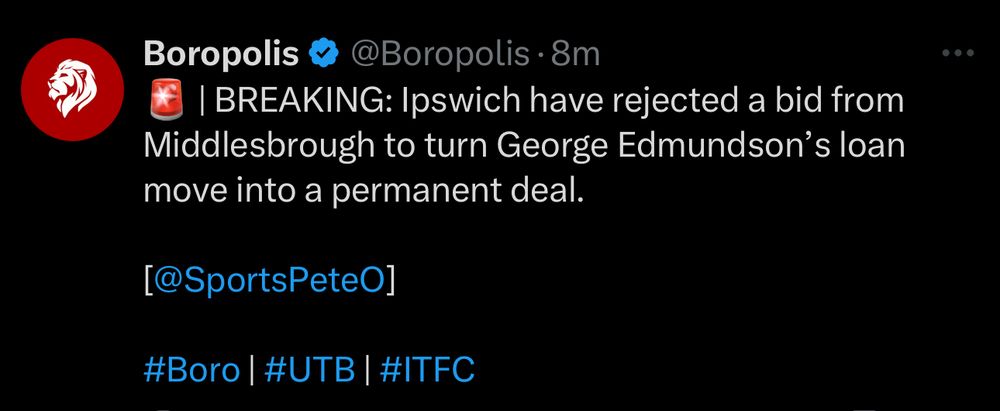Click the word BREAKING in the tweet
The image size is (1000, 411).
pyautogui.click(x=304, y=103)
